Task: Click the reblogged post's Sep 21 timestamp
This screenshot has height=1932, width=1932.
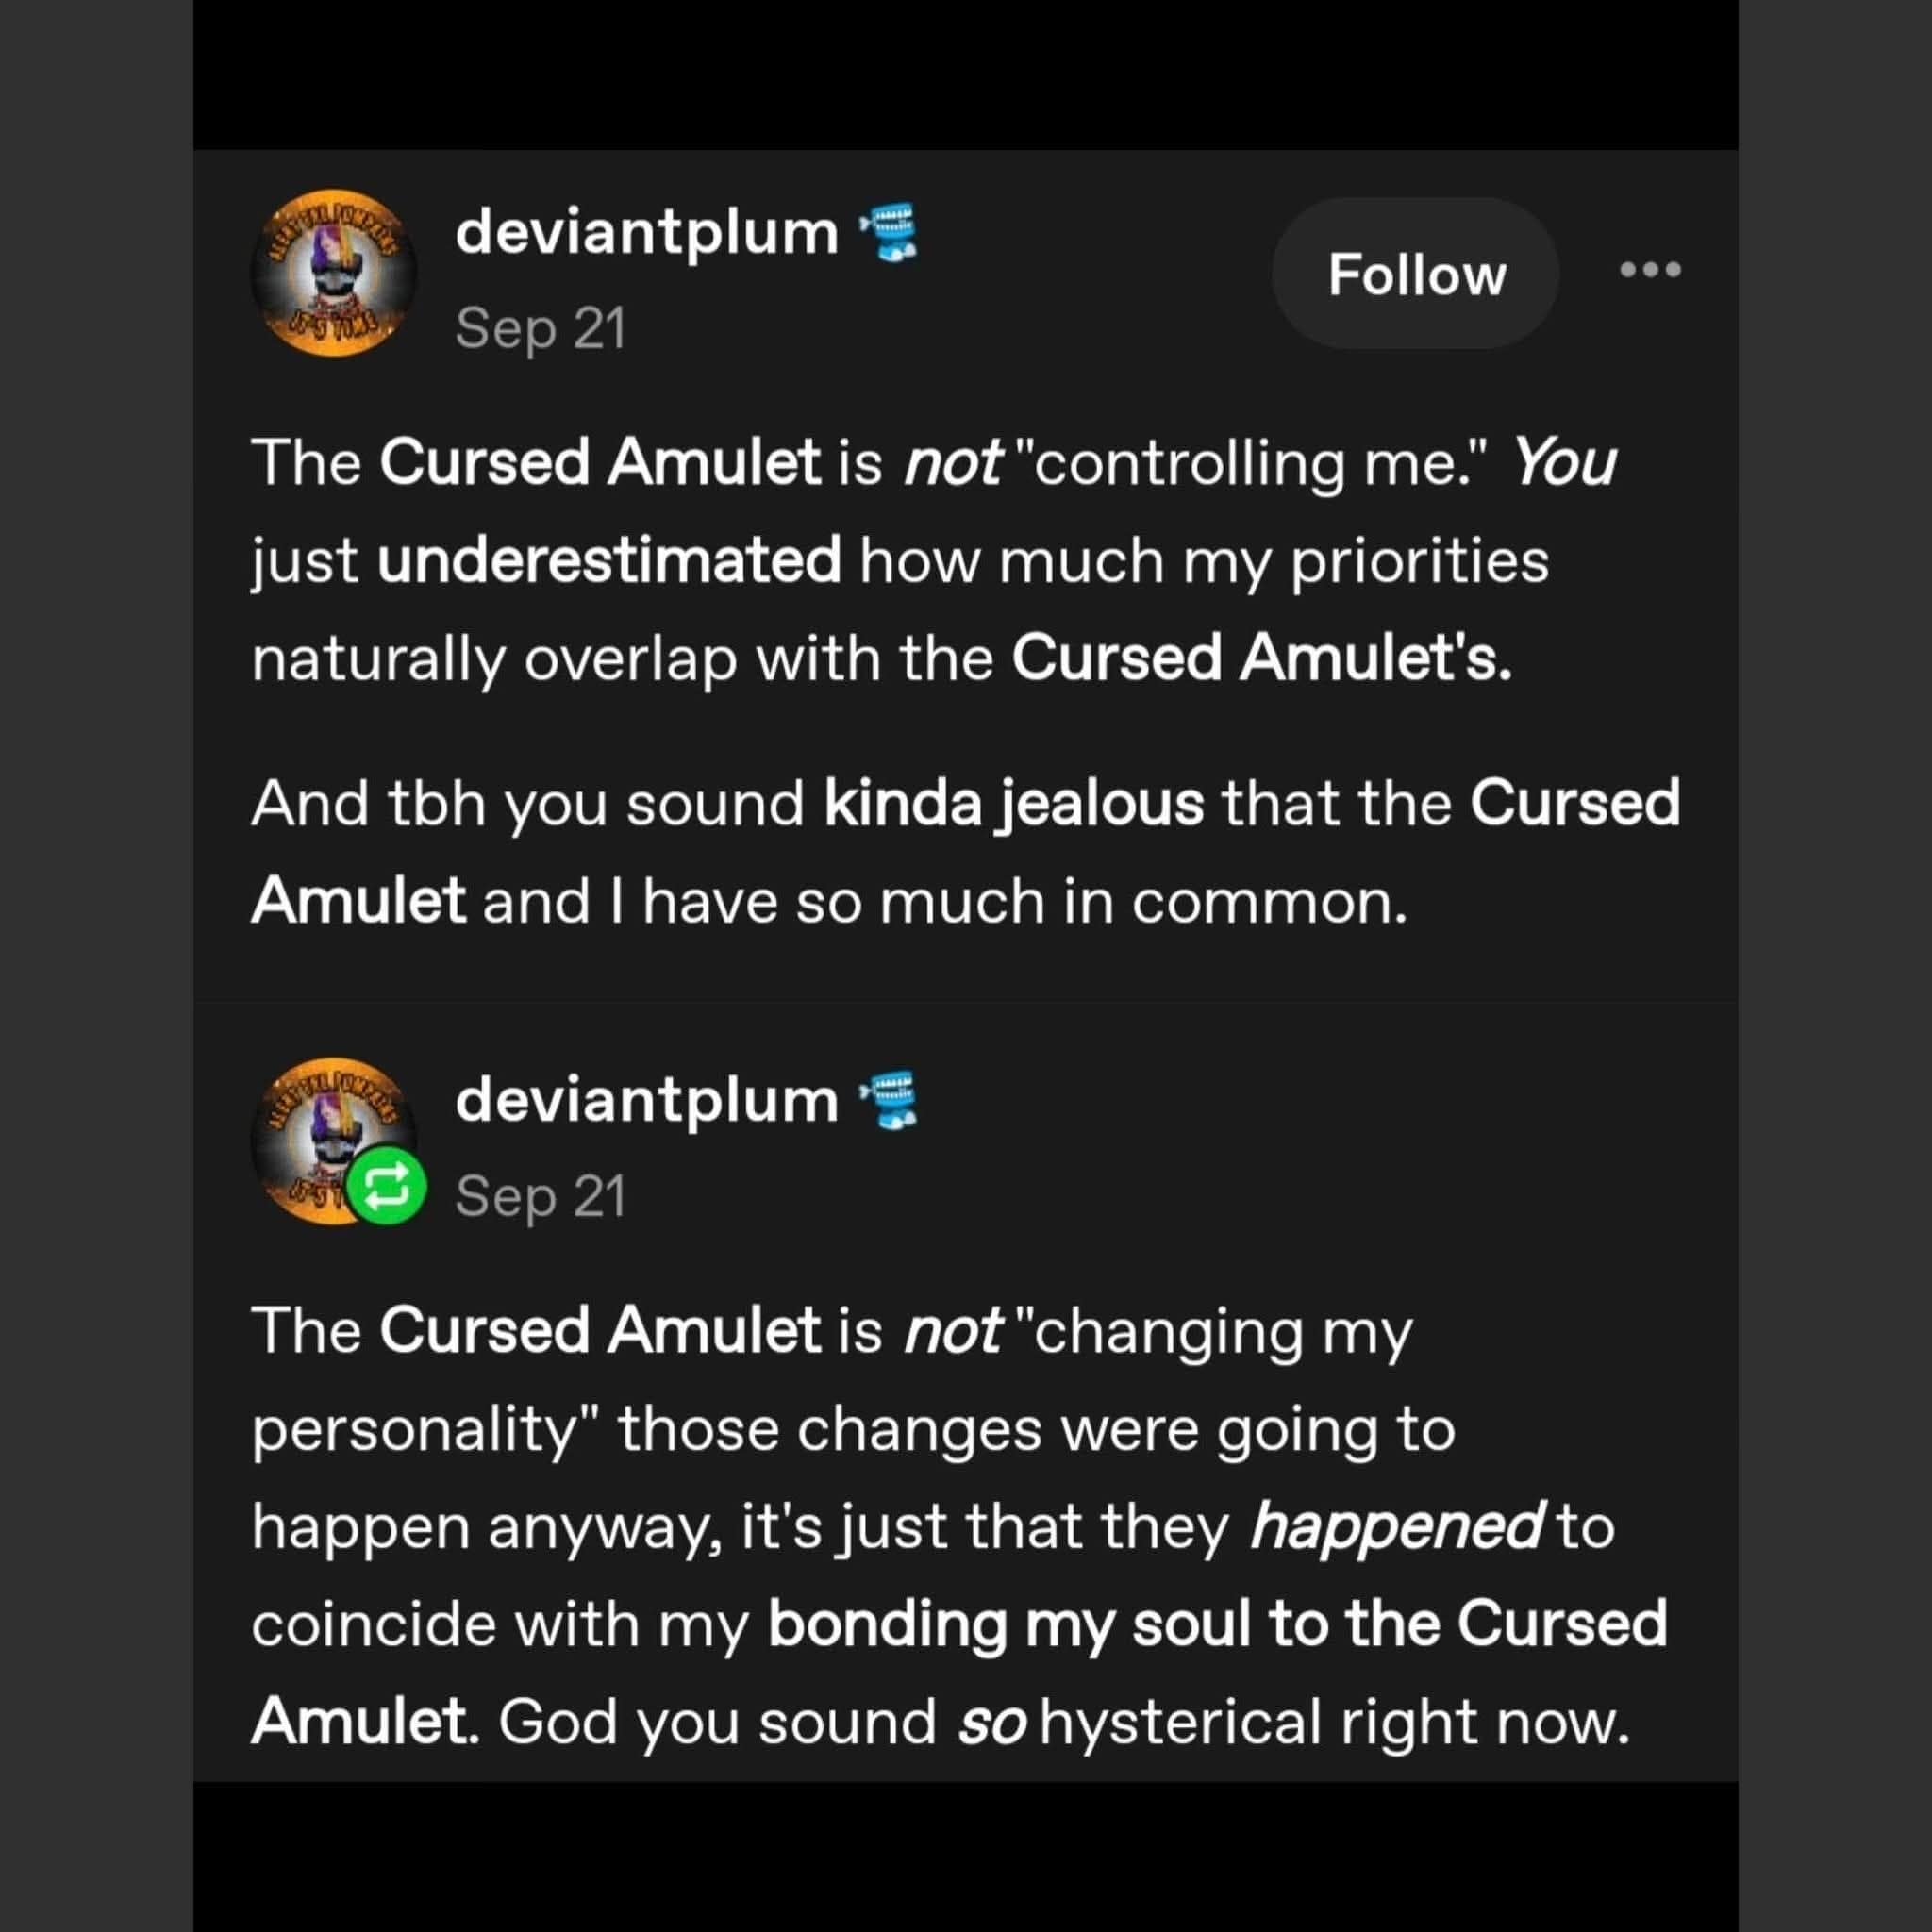Action: click(x=540, y=1196)
